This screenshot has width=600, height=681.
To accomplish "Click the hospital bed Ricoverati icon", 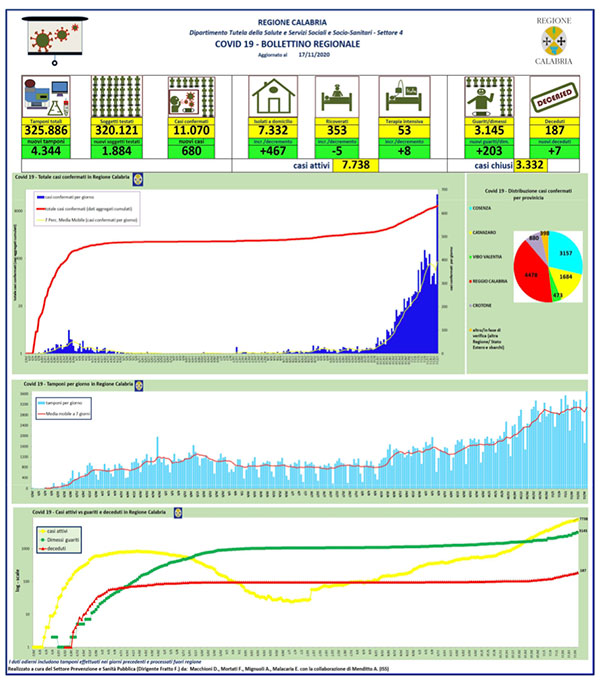I will coord(337,97).
